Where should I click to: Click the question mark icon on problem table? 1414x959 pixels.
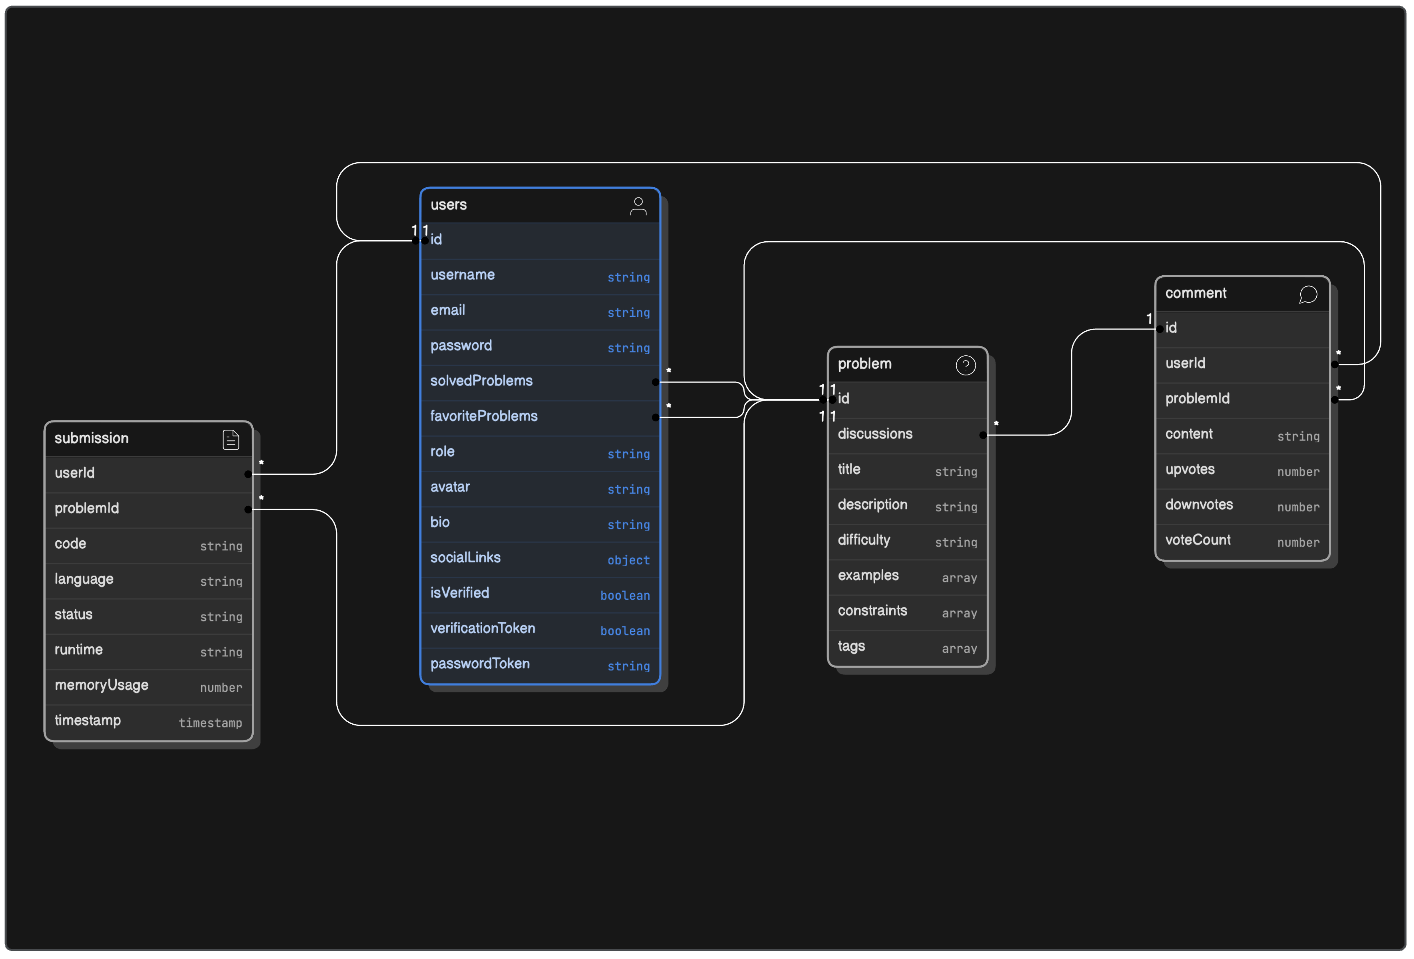click(x=965, y=365)
